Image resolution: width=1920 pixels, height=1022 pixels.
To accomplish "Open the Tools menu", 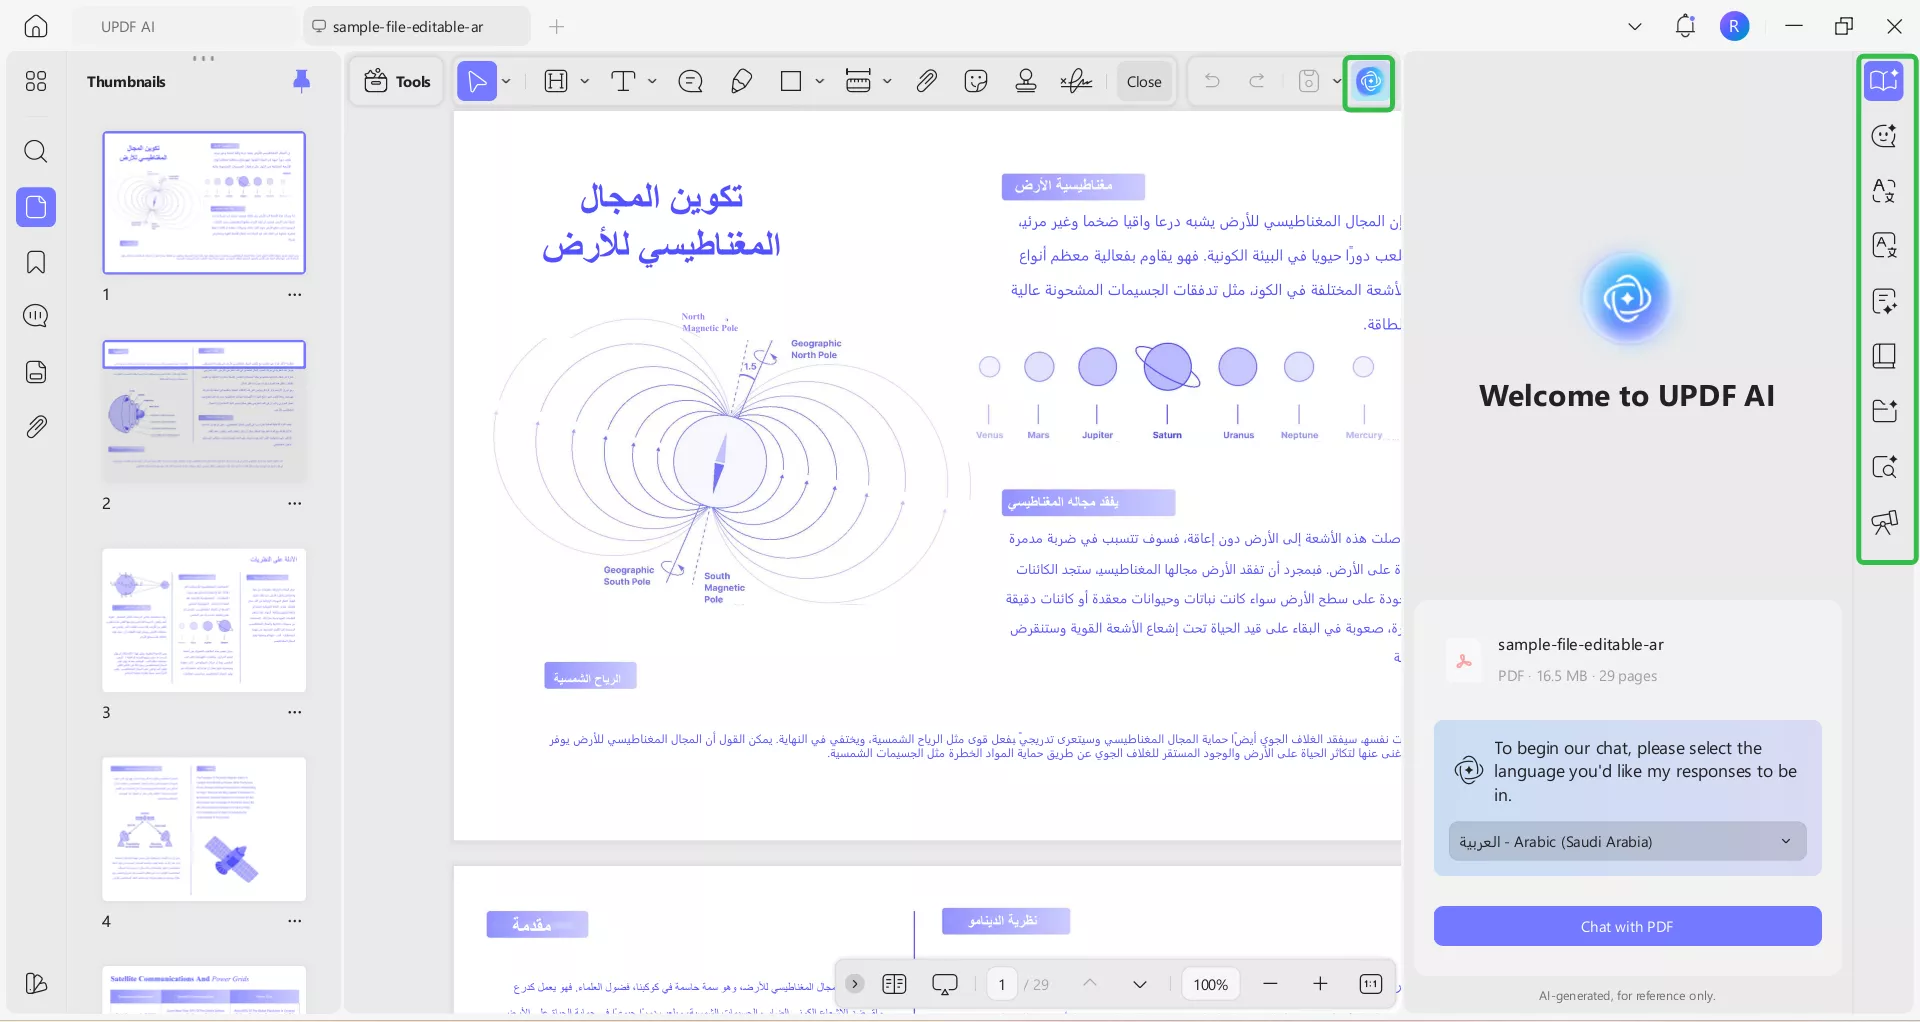I will coord(396,81).
